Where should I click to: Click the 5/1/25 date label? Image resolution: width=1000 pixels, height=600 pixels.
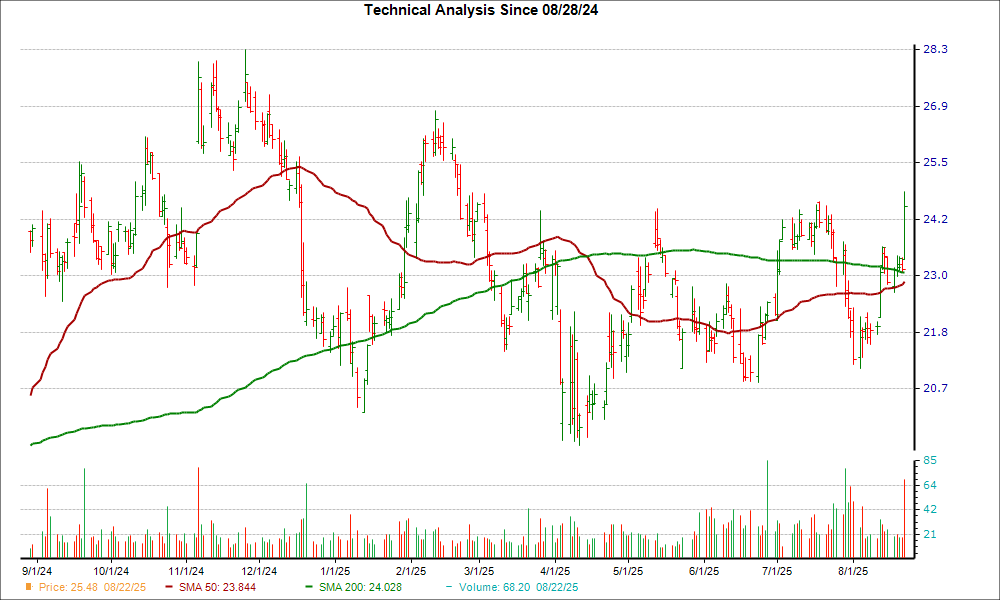pos(628,571)
